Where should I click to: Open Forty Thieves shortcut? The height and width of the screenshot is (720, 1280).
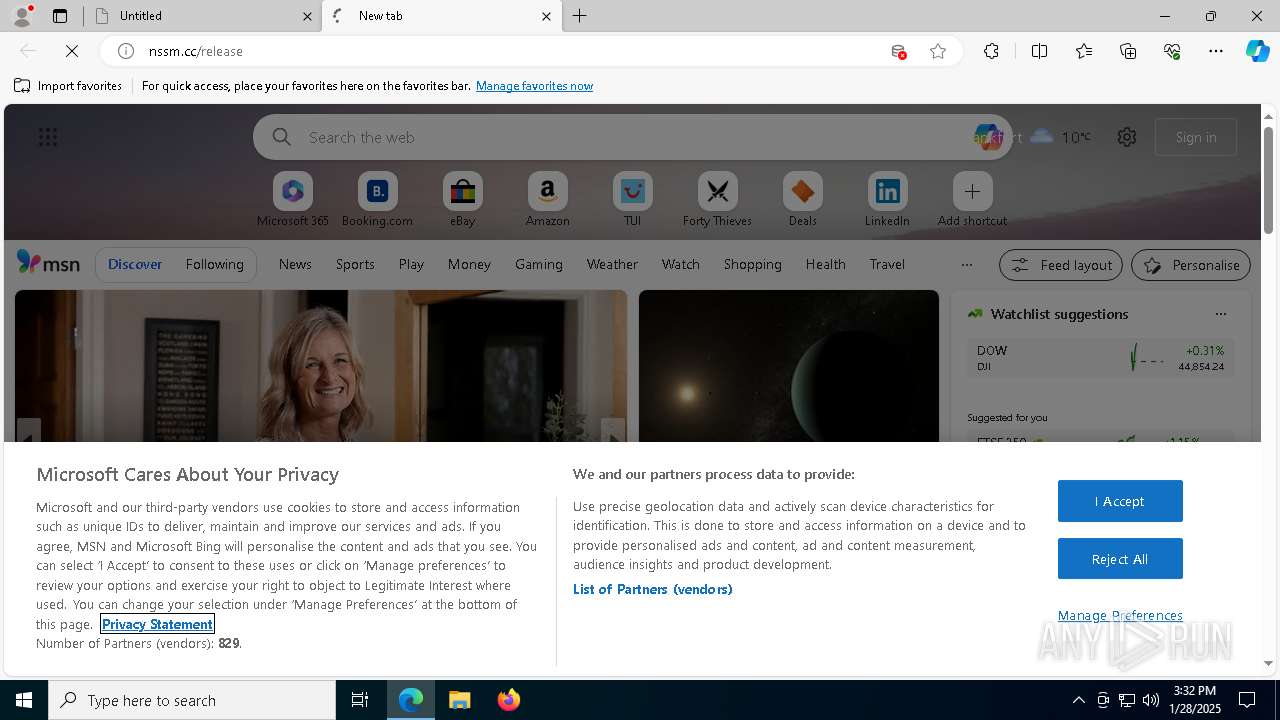[717, 200]
